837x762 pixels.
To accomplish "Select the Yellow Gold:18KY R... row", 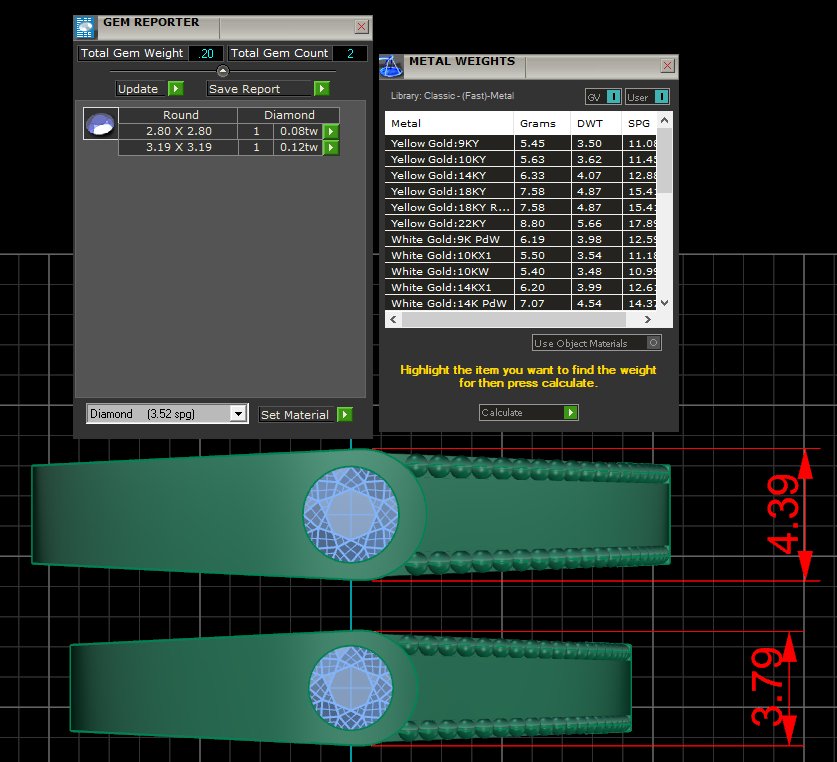I will 520,207.
